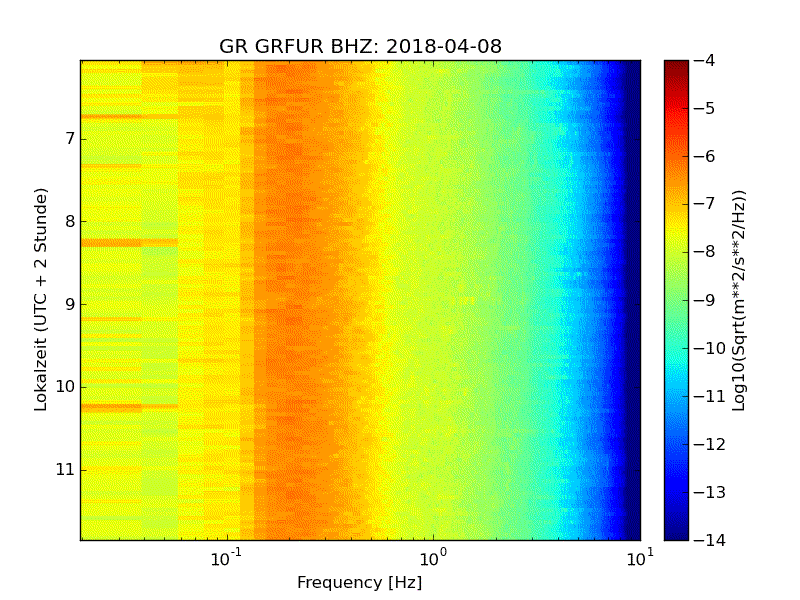
Task: Click the plot title 'GR GRFUR BHZ: 2018-04-08'
Action: pos(360,46)
